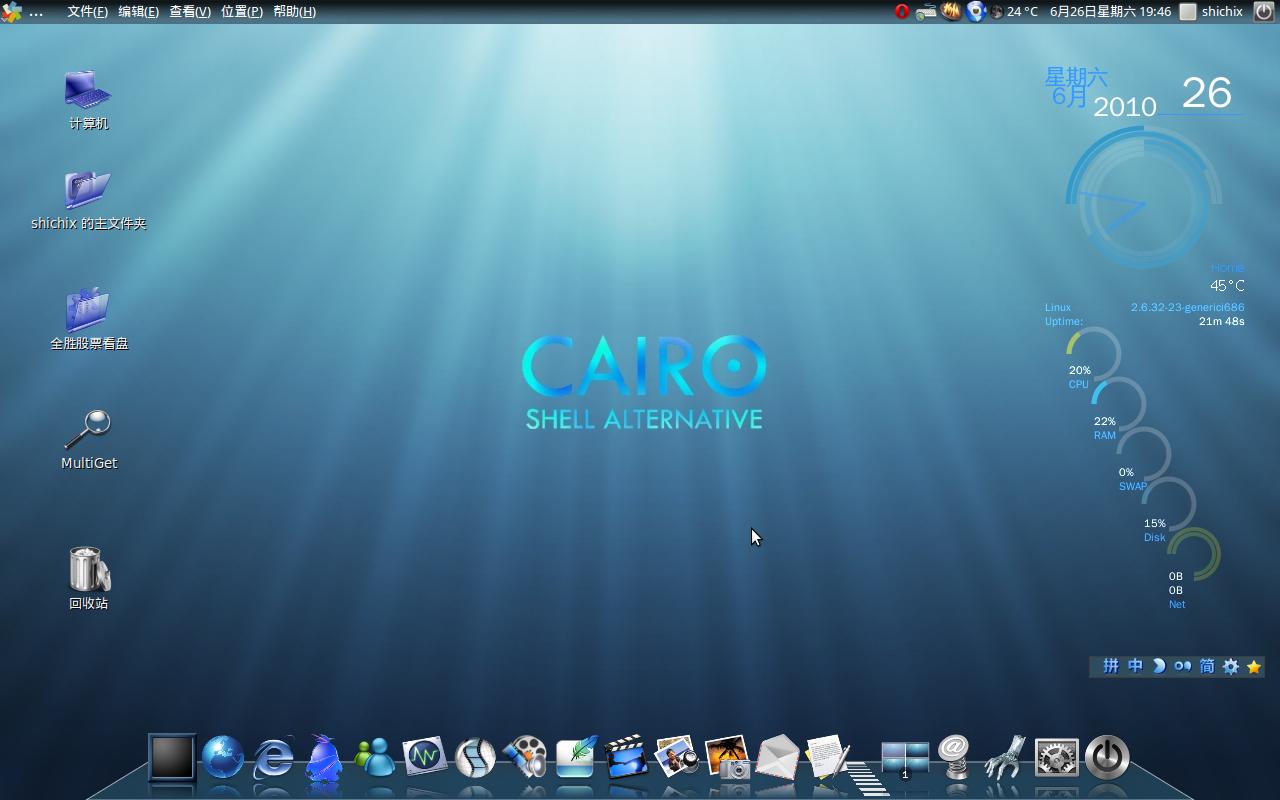Launch the QQ penguin messenger in dock
This screenshot has width=1280, height=800.
324,758
